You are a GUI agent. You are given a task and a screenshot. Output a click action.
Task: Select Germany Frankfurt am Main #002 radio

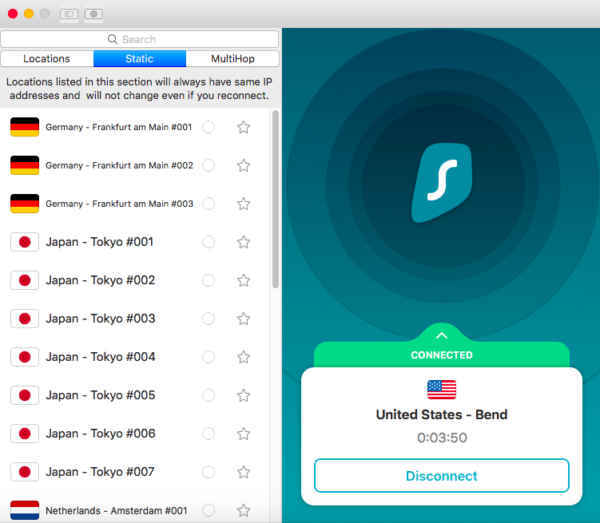209,165
